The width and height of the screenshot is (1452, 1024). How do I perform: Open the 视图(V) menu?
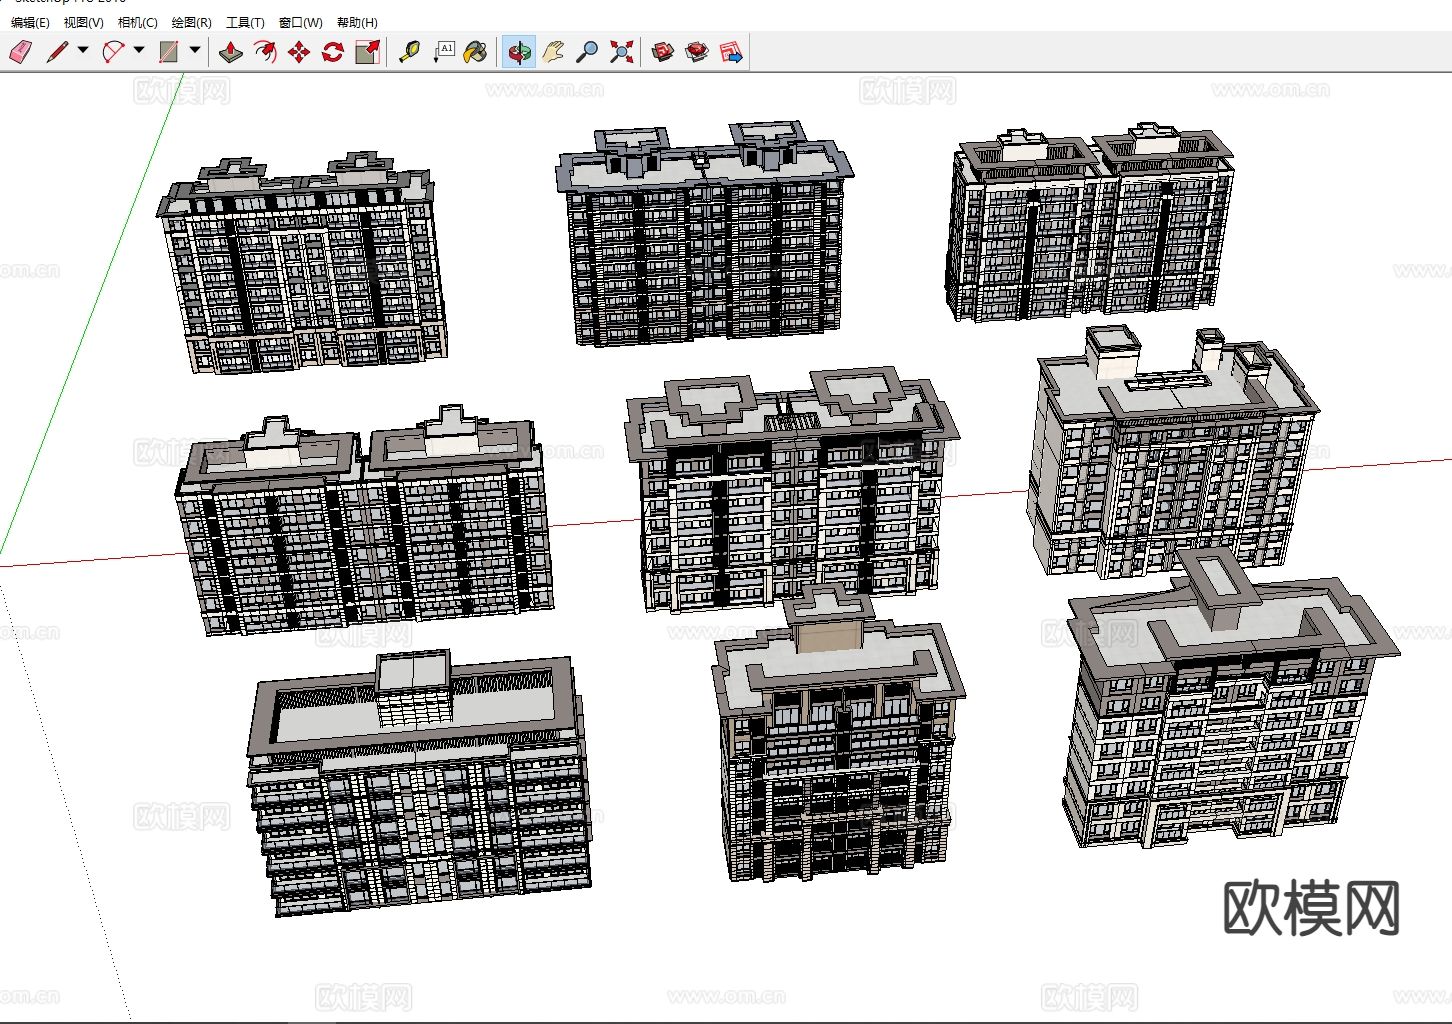click(83, 22)
